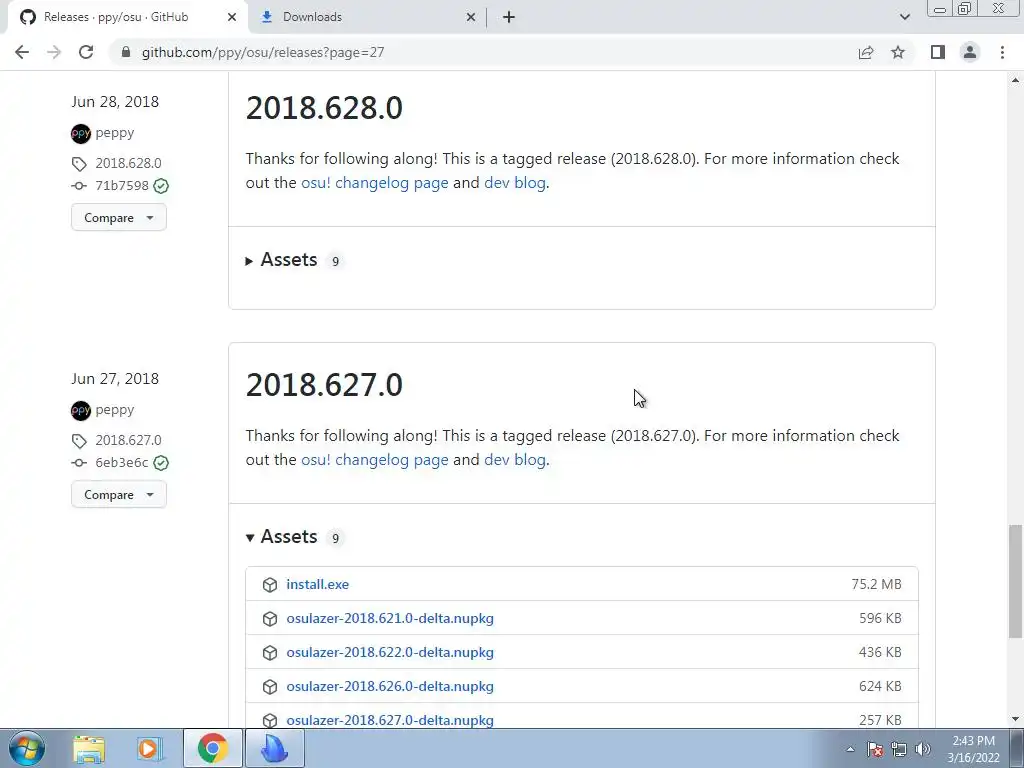1024x768 pixels.
Task: Switch to the Downloads tab
Action: click(367, 17)
